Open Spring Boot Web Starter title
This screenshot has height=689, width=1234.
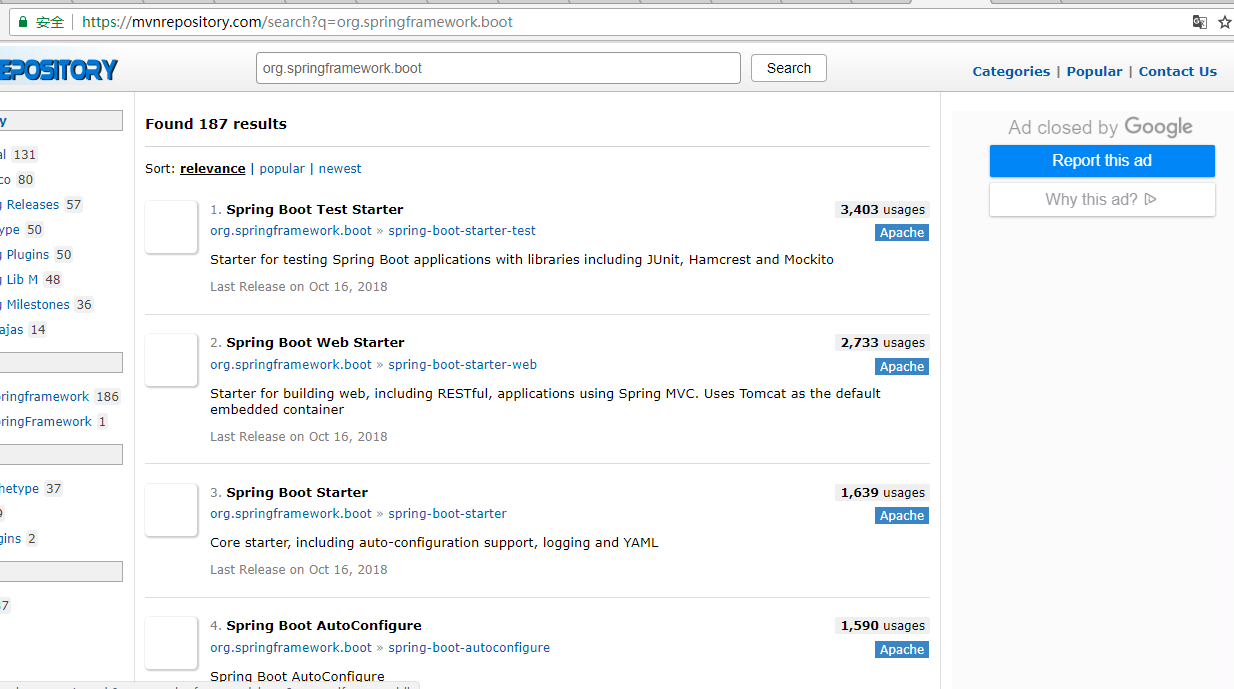click(x=315, y=343)
